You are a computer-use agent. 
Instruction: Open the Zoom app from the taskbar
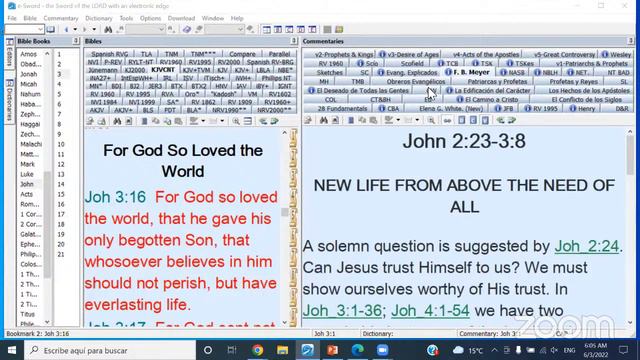[382, 350]
